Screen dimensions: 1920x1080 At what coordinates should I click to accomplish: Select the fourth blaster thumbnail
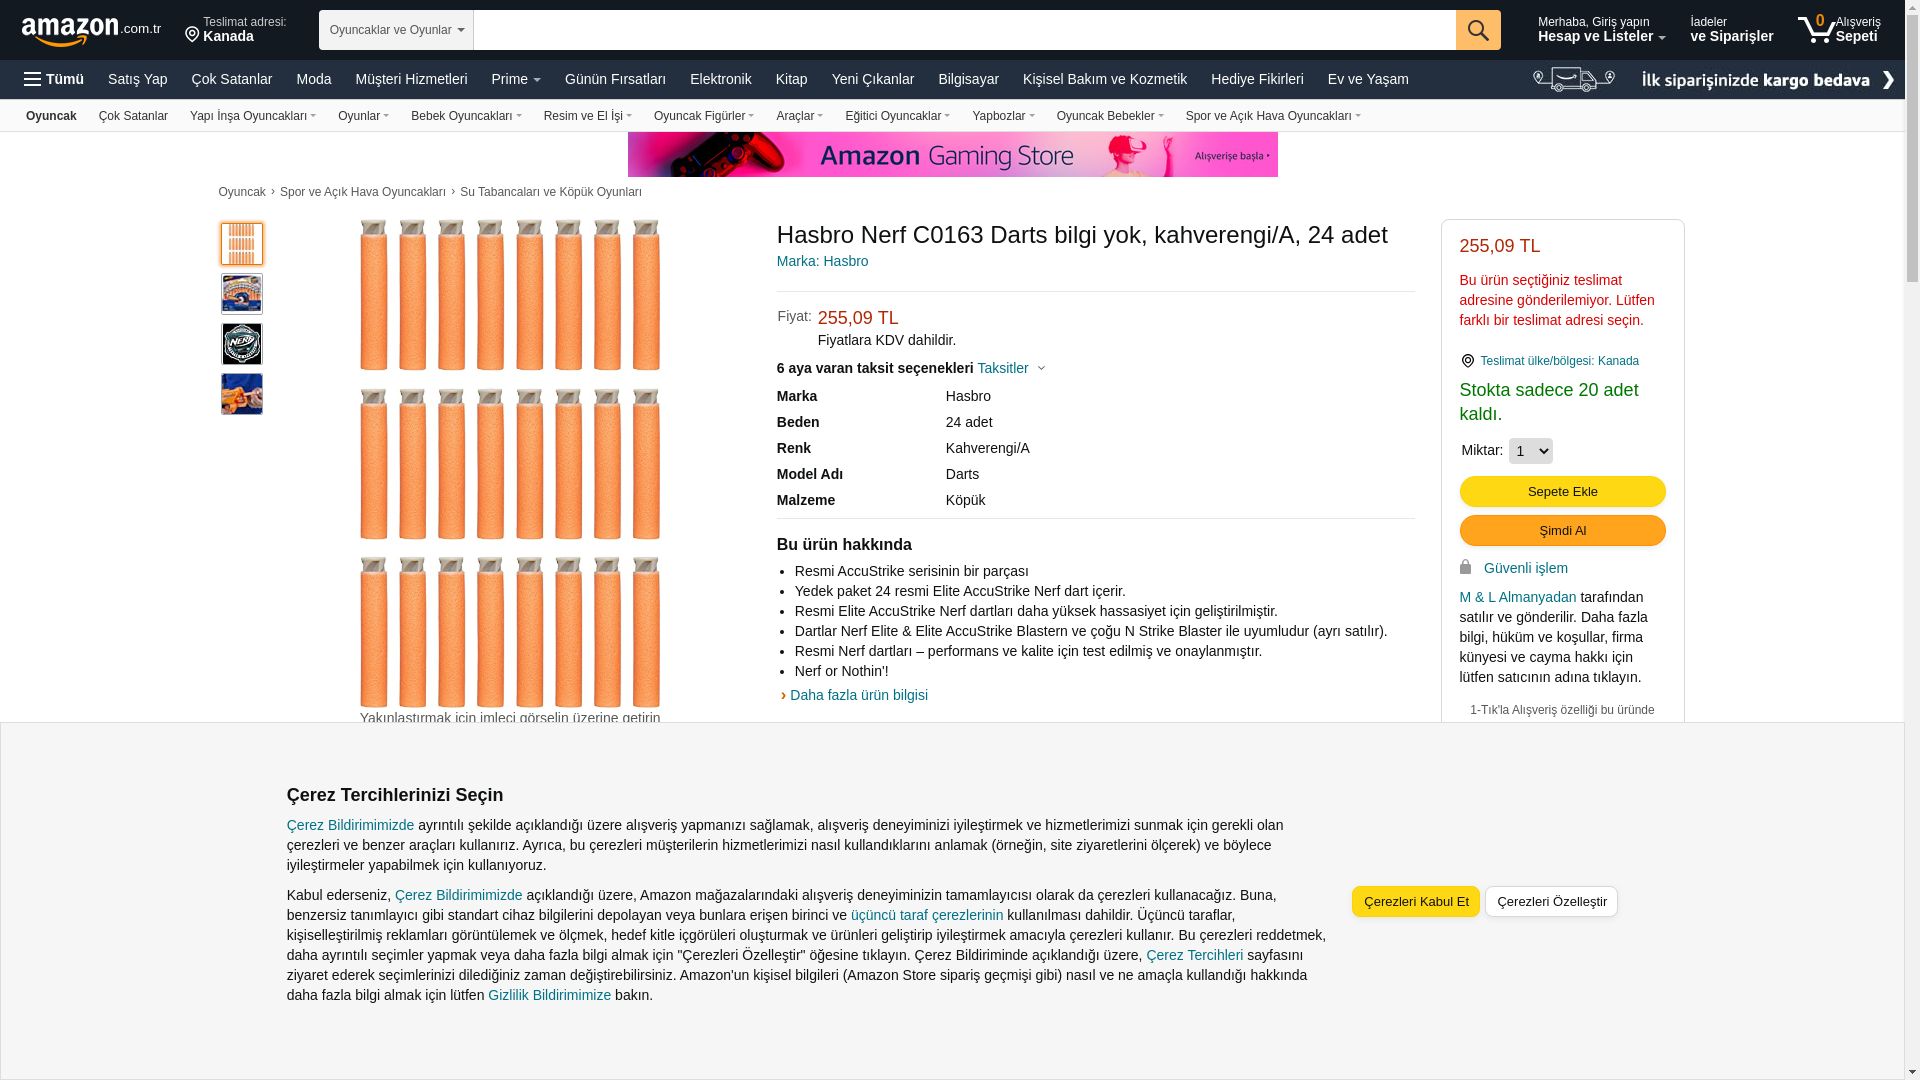point(242,394)
